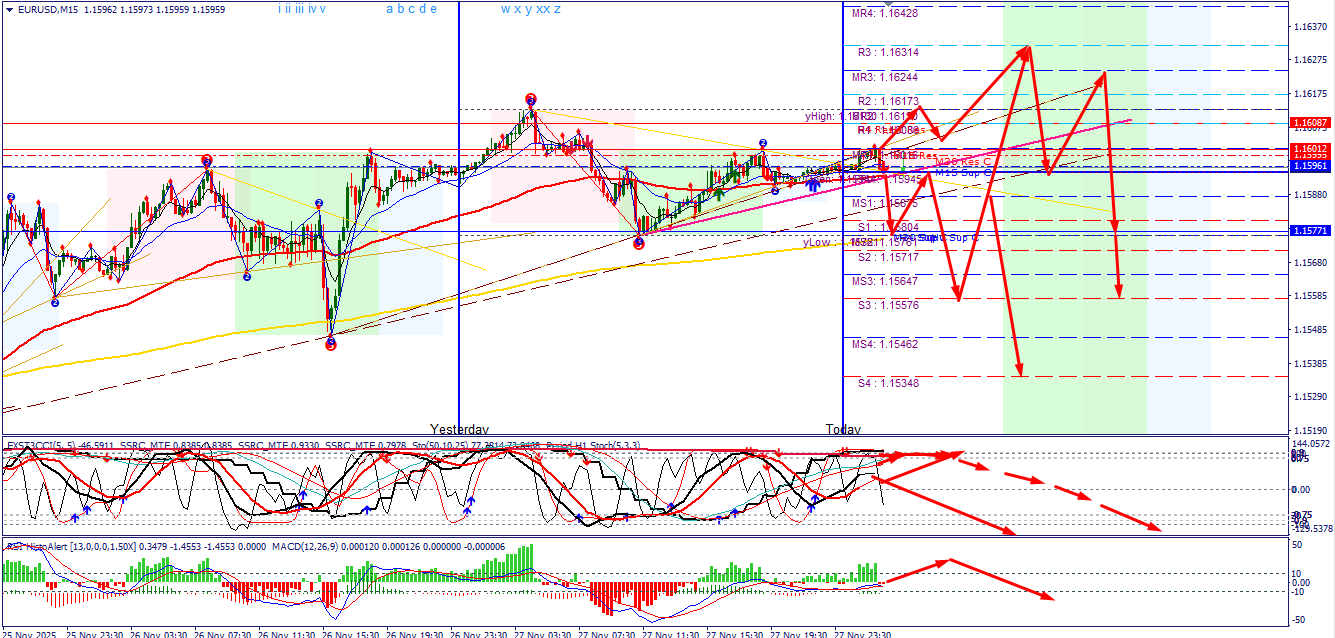Click the MR3: 1.16244 pivot label
The width and height of the screenshot is (1335, 638).
[x=885, y=77]
